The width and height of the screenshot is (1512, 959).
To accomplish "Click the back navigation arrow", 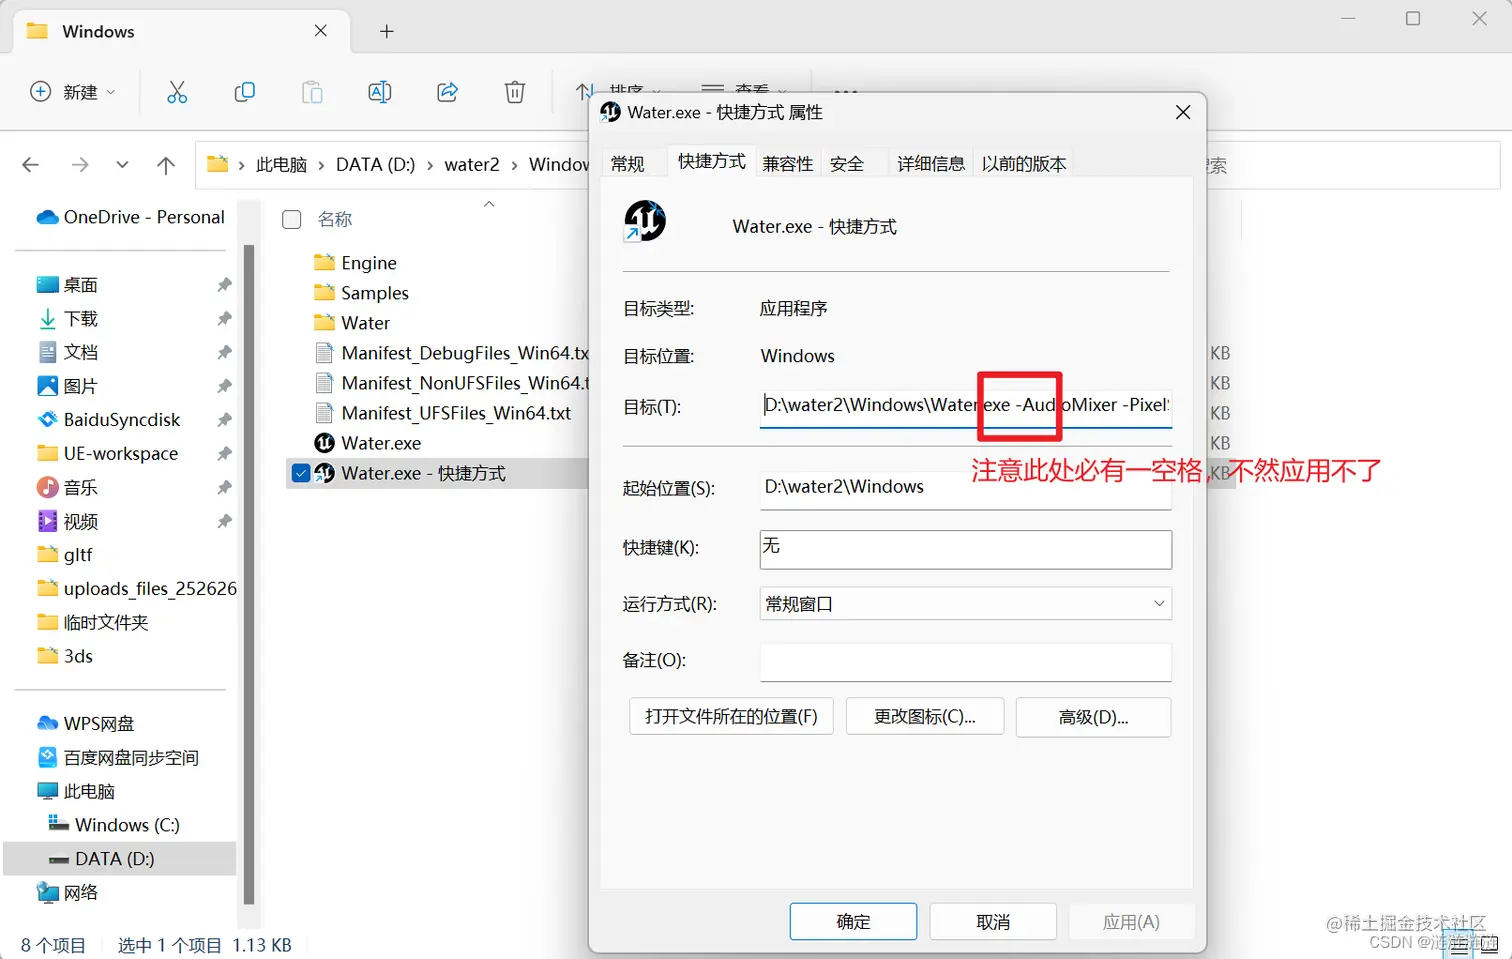I will [30, 164].
